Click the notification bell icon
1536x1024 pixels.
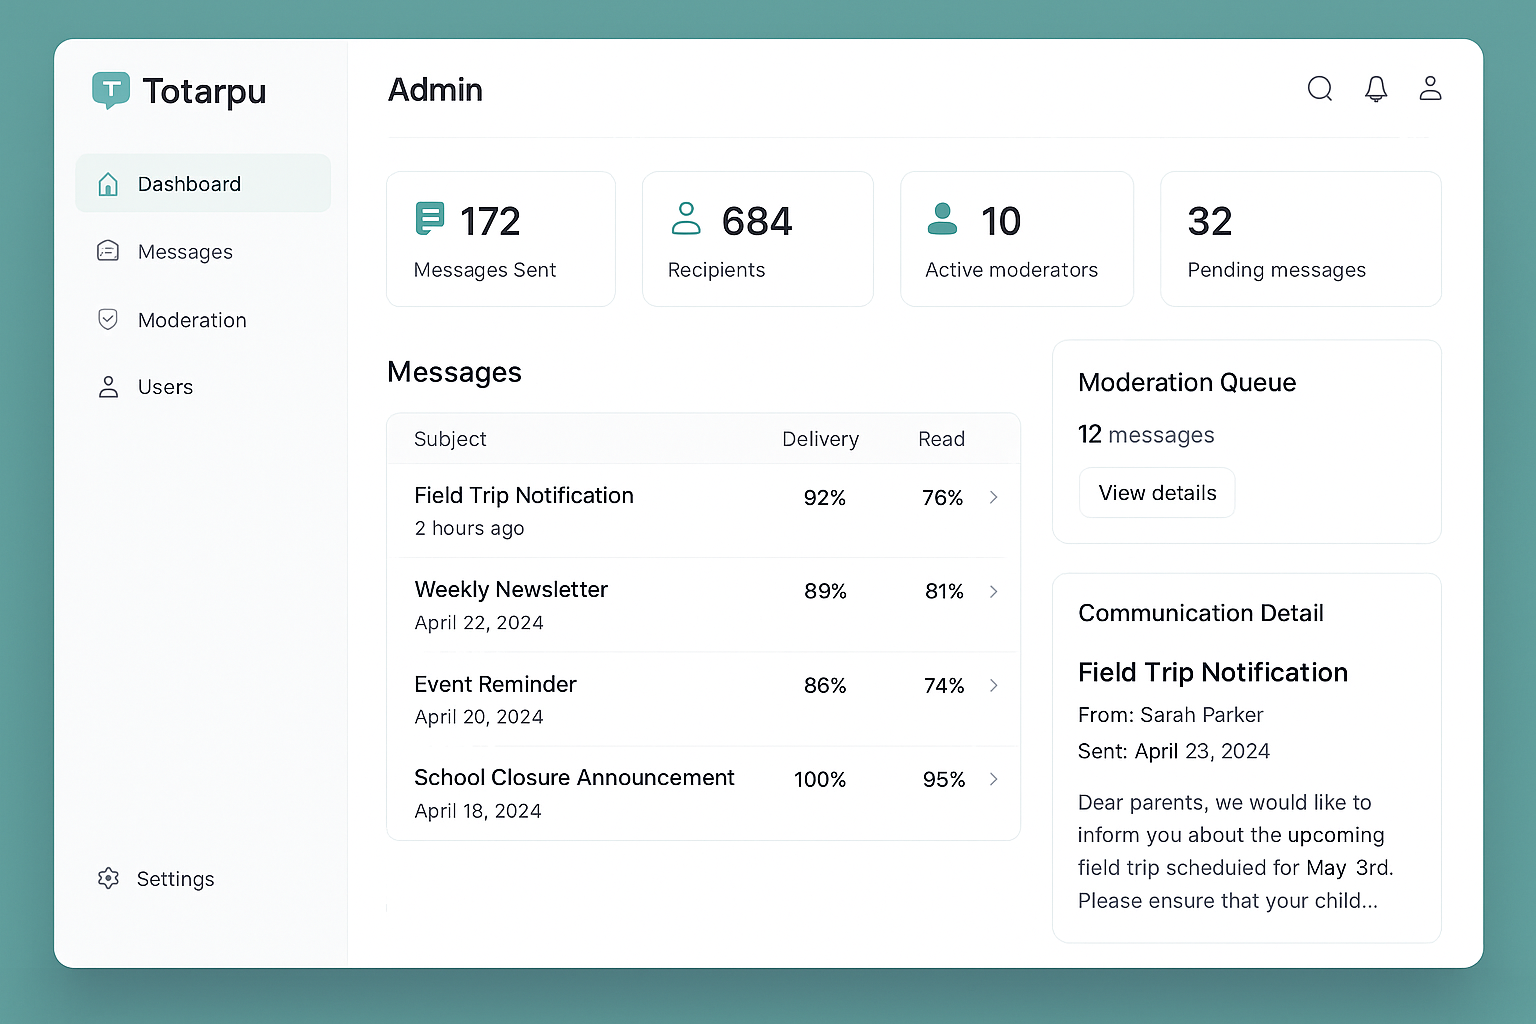tap(1376, 89)
